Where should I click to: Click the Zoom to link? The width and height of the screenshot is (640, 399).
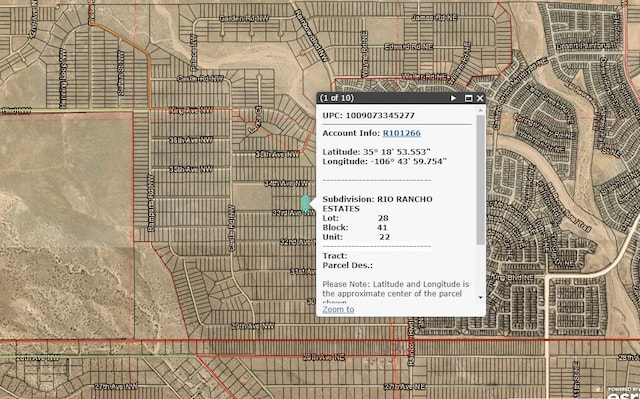(338, 309)
